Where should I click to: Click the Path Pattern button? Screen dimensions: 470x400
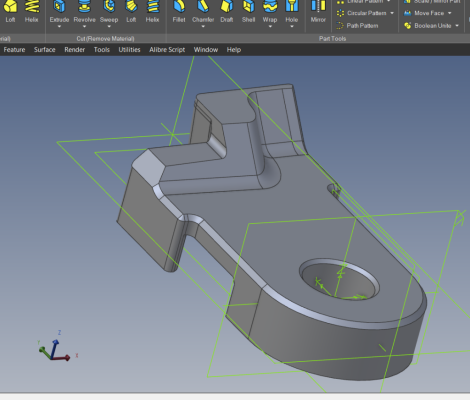pyautogui.click(x=357, y=26)
